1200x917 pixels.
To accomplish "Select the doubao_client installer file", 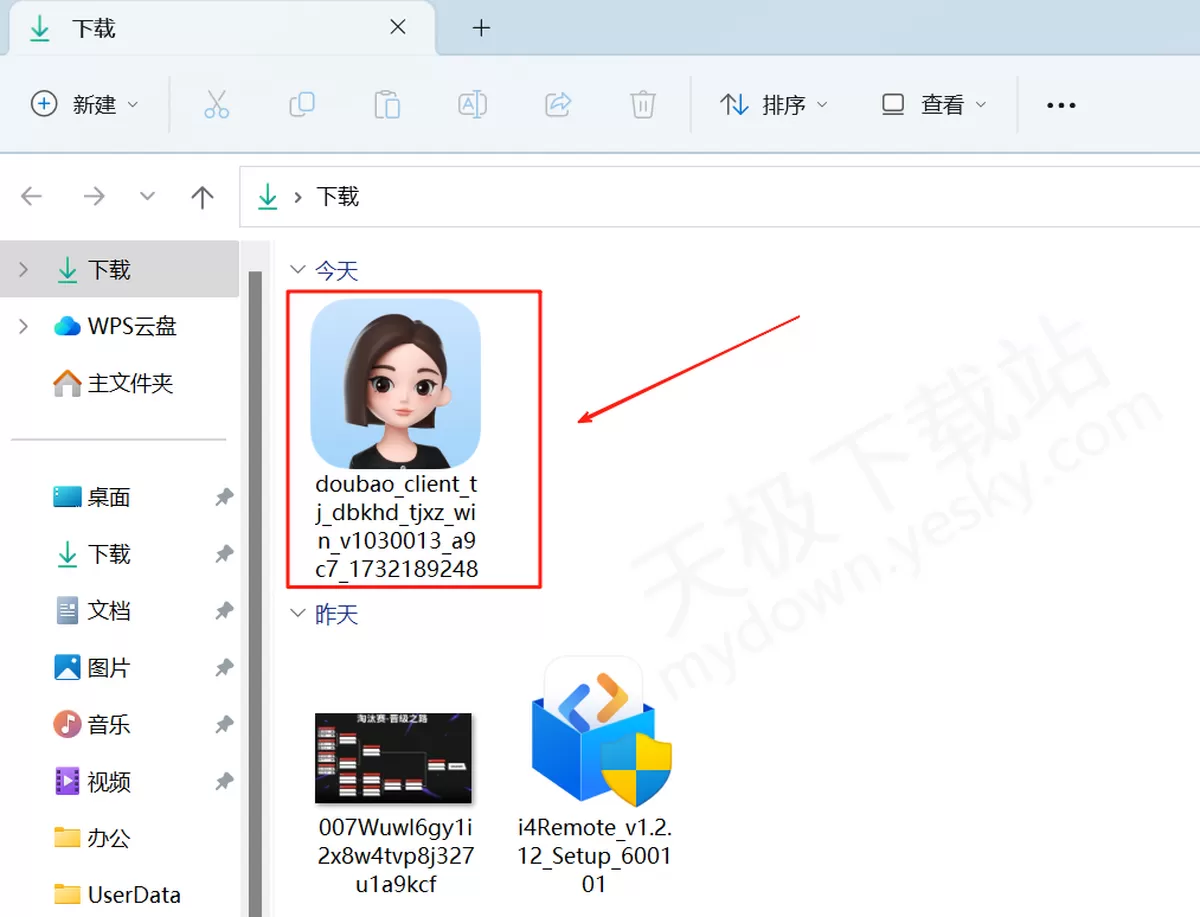I will [396, 440].
